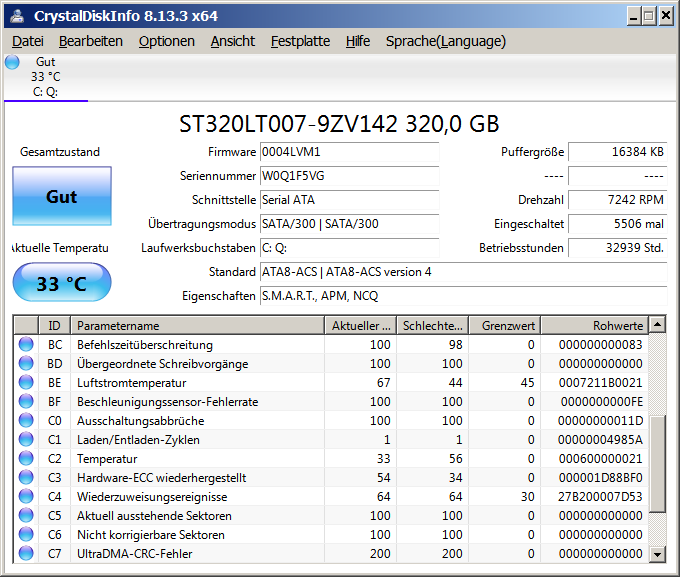The height and width of the screenshot is (577, 680).
Task: Click status orb of row BC
Action: pyautogui.click(x=26, y=344)
